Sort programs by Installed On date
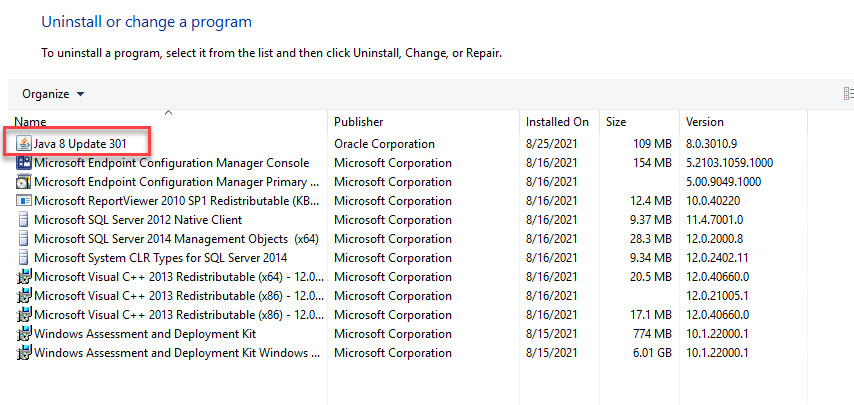This screenshot has width=854, height=405. coord(557,122)
